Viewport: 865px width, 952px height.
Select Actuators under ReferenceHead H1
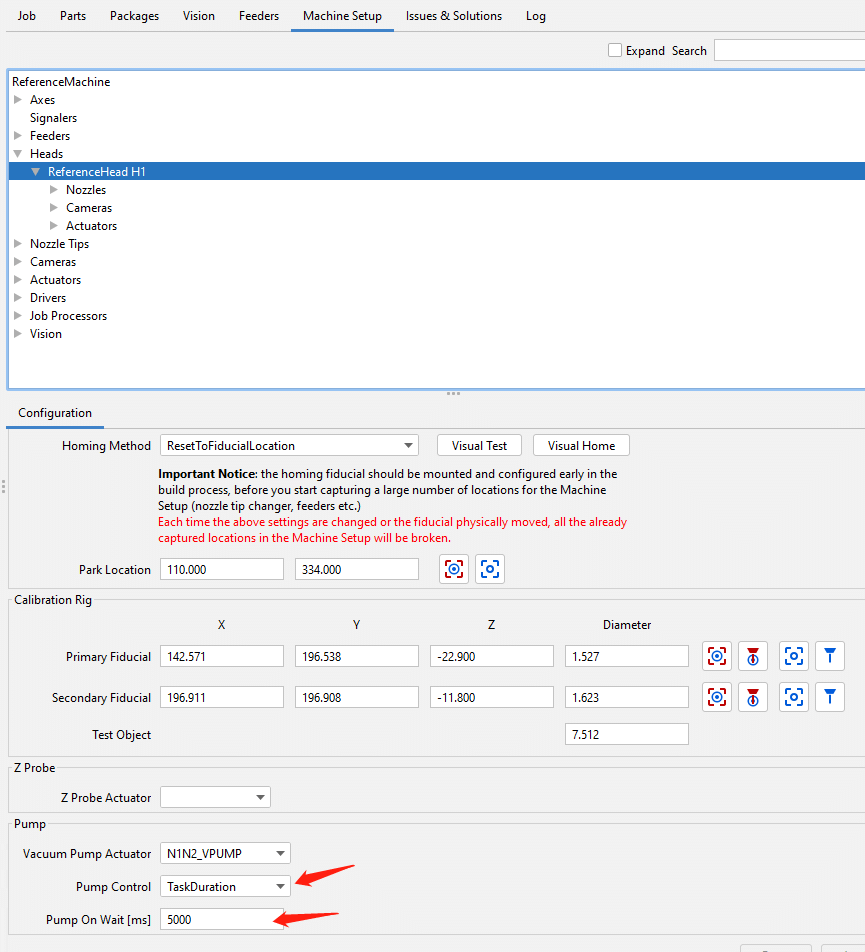[92, 226]
